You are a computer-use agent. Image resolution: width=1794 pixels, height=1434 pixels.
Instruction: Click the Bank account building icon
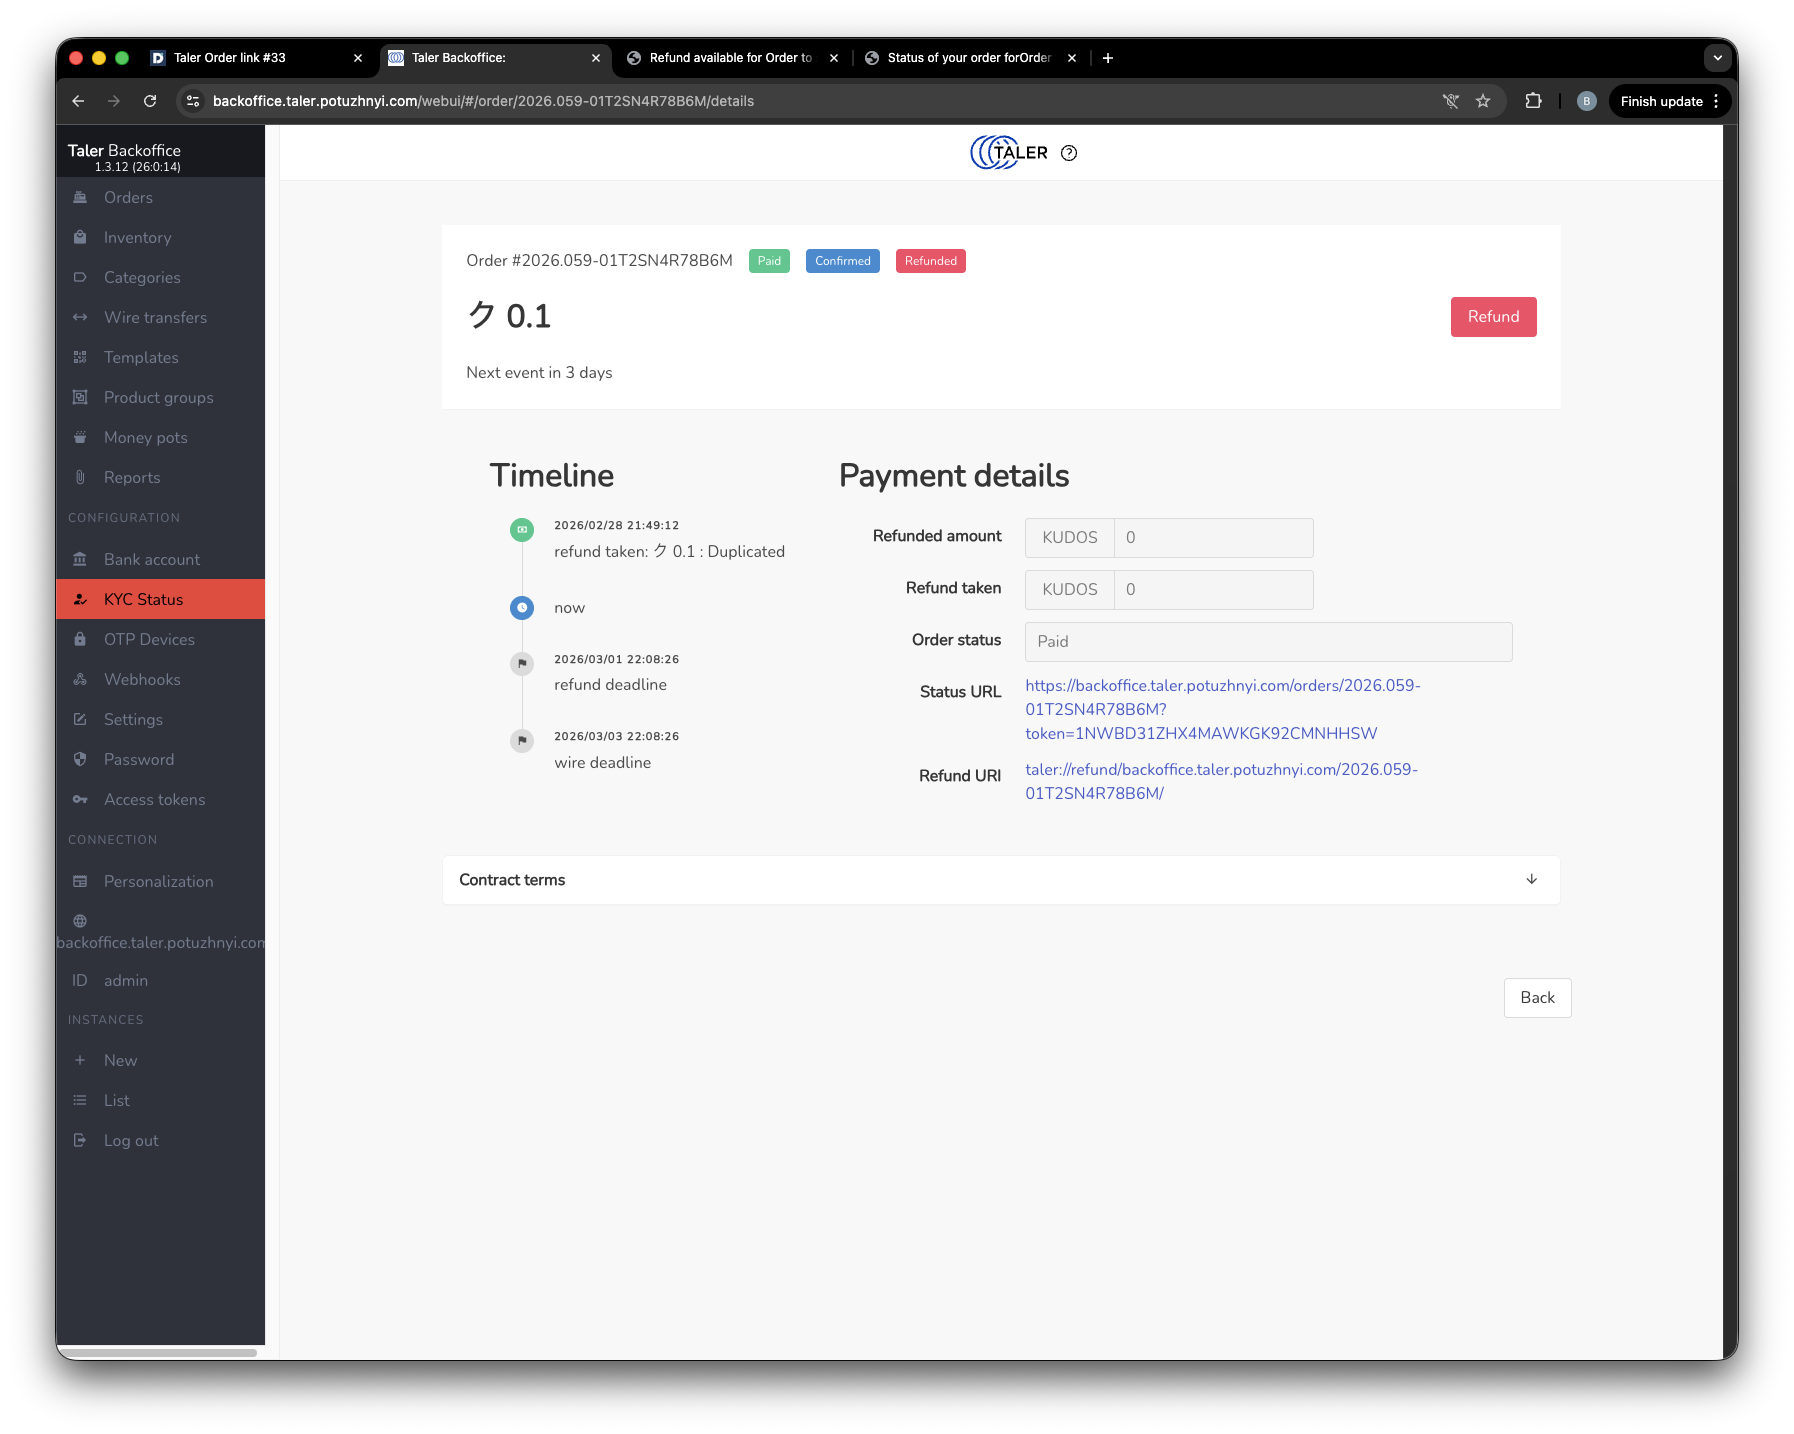coord(80,560)
